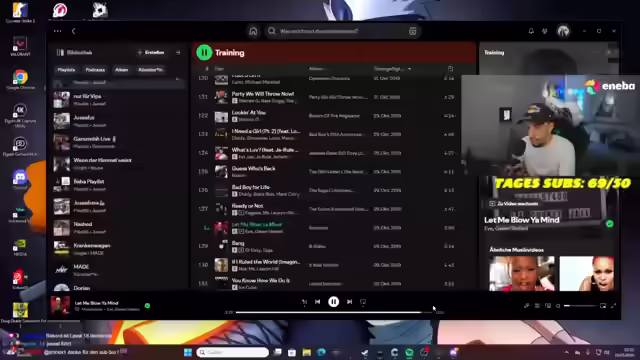
Task: Open the Browse icon beside the search field
Action: pyautogui.click(x=413, y=31)
